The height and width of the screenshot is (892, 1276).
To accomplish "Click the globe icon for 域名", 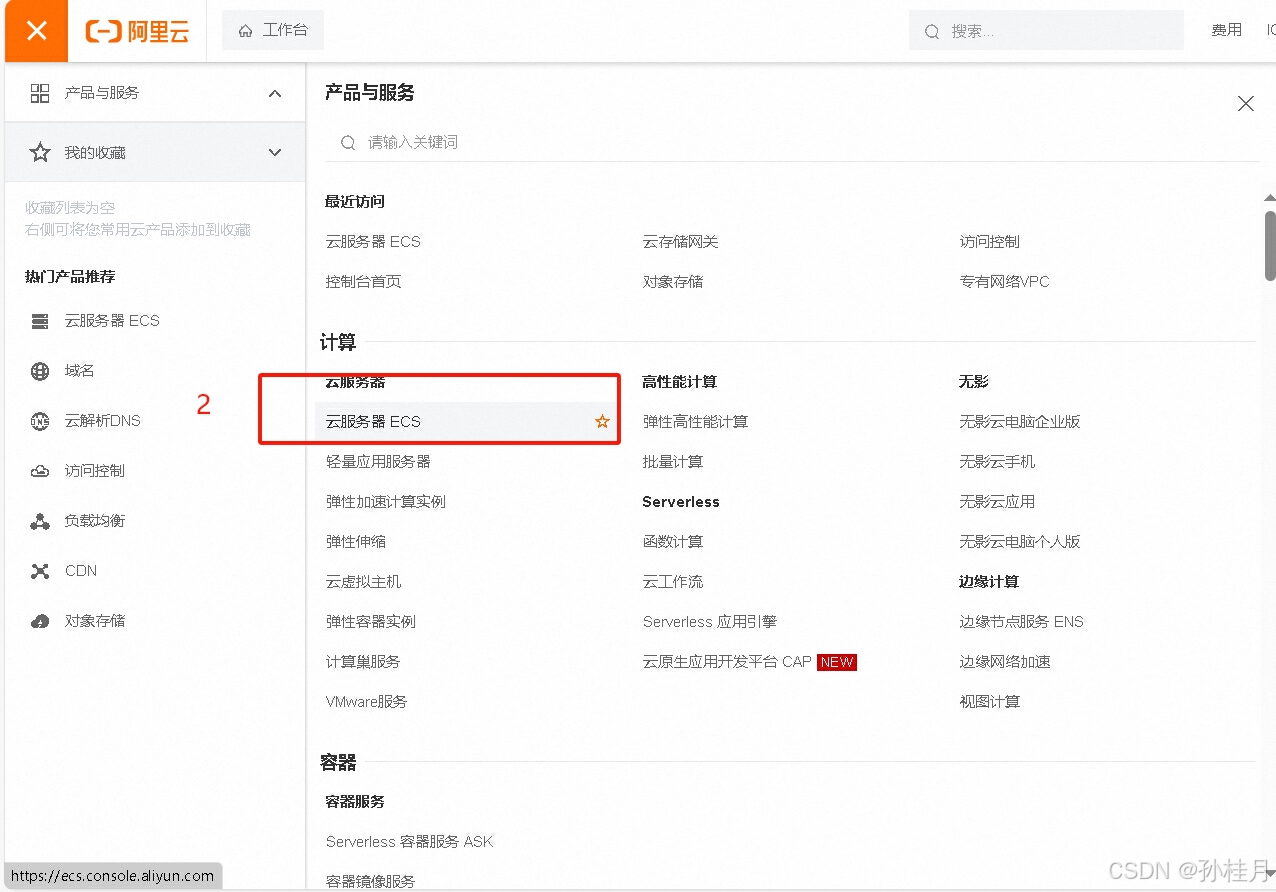I will click(40, 371).
